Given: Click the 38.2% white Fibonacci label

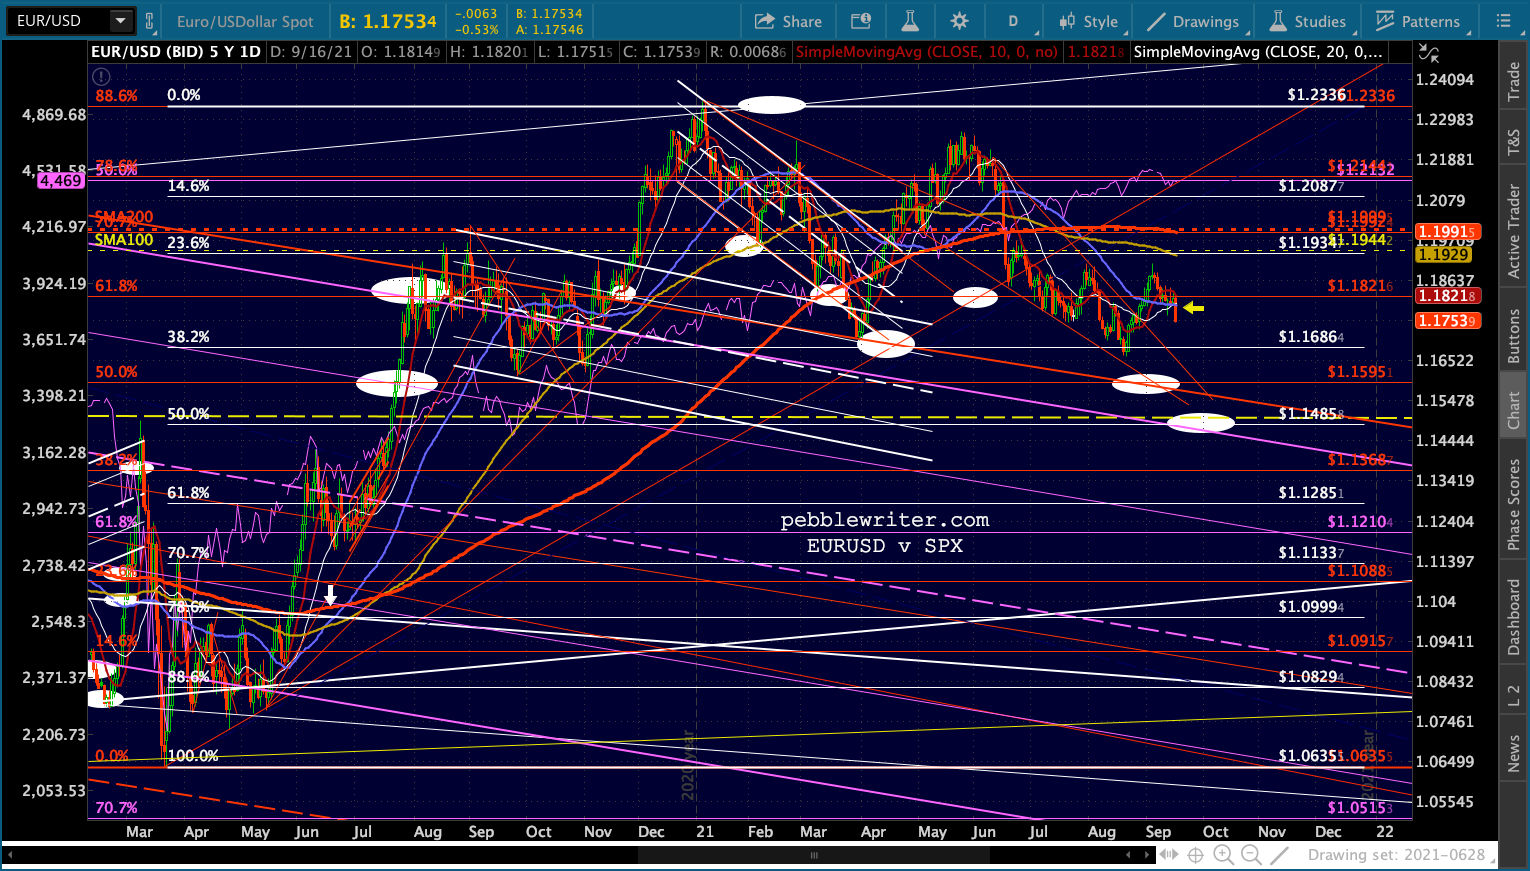Looking at the screenshot, I should pos(189,337).
